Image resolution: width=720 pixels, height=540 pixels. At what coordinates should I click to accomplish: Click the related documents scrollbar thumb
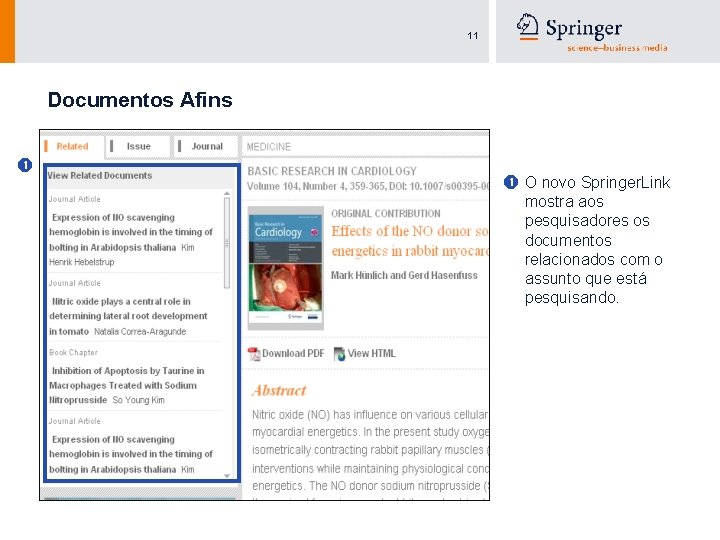[227, 243]
